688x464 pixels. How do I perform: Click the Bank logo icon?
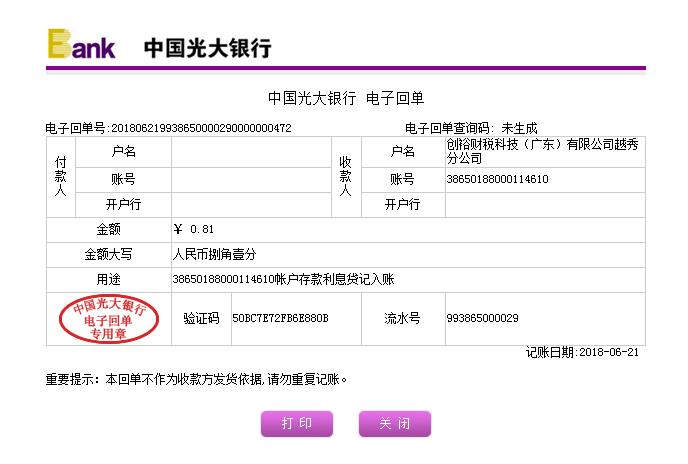tap(82, 44)
